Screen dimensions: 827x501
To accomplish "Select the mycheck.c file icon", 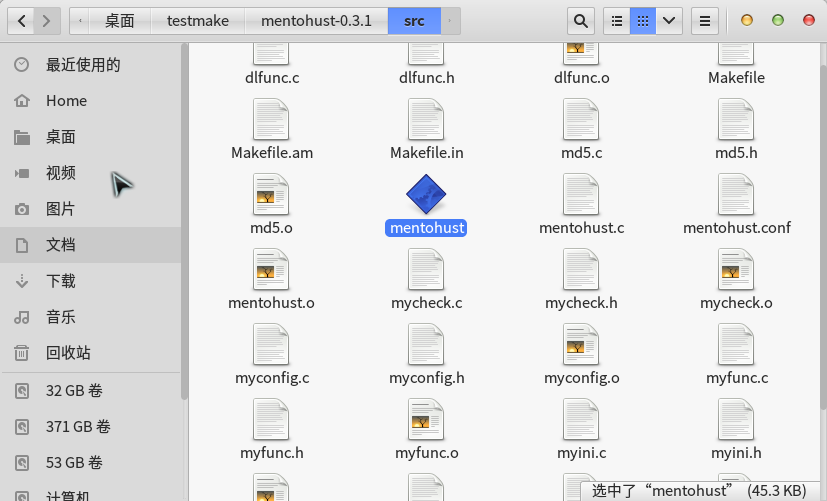I will pos(426,269).
